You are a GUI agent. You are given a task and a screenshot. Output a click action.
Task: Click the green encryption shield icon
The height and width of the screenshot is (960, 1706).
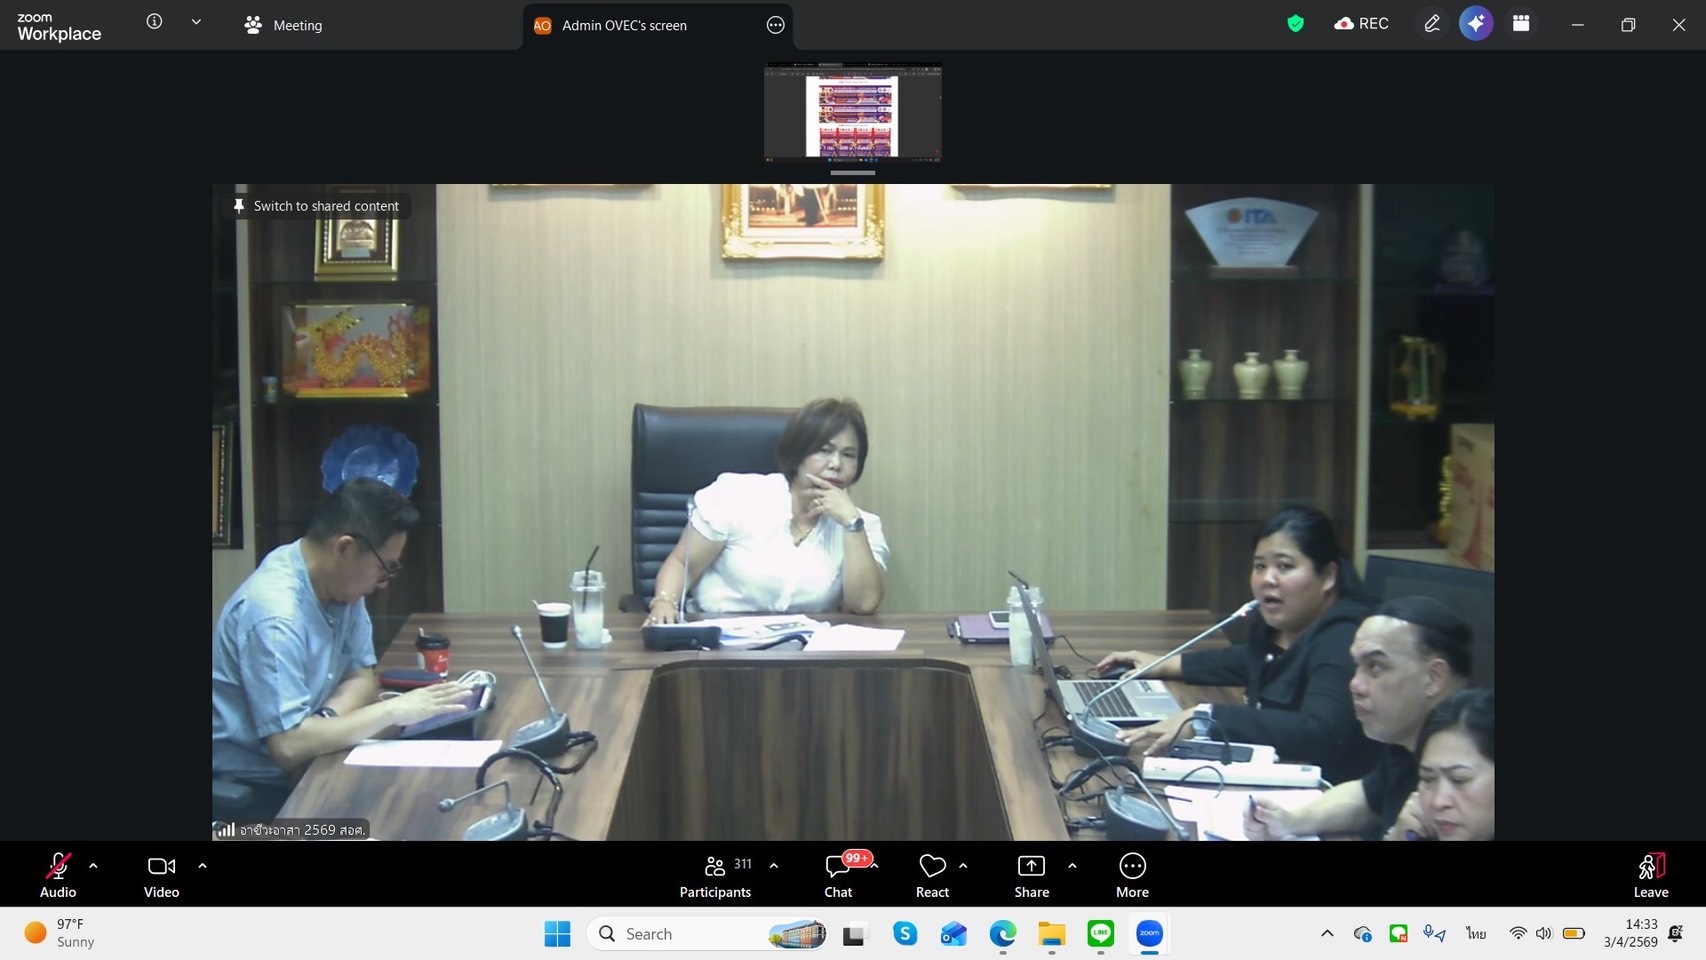(1295, 24)
